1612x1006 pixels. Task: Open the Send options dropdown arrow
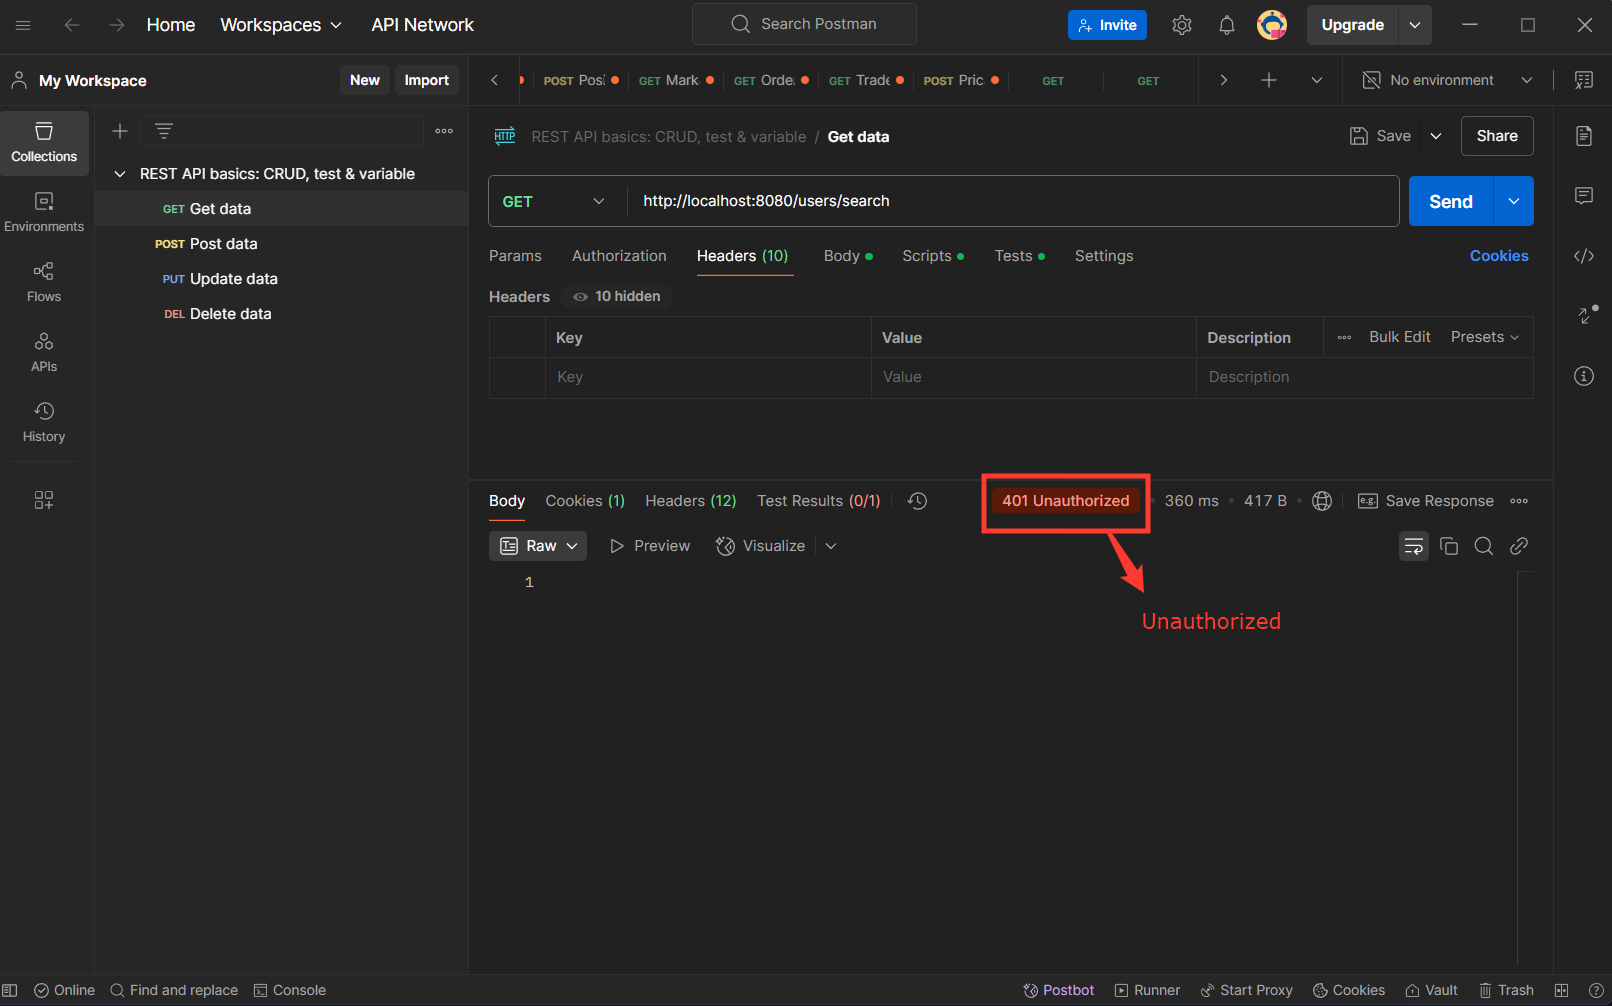pos(1514,201)
